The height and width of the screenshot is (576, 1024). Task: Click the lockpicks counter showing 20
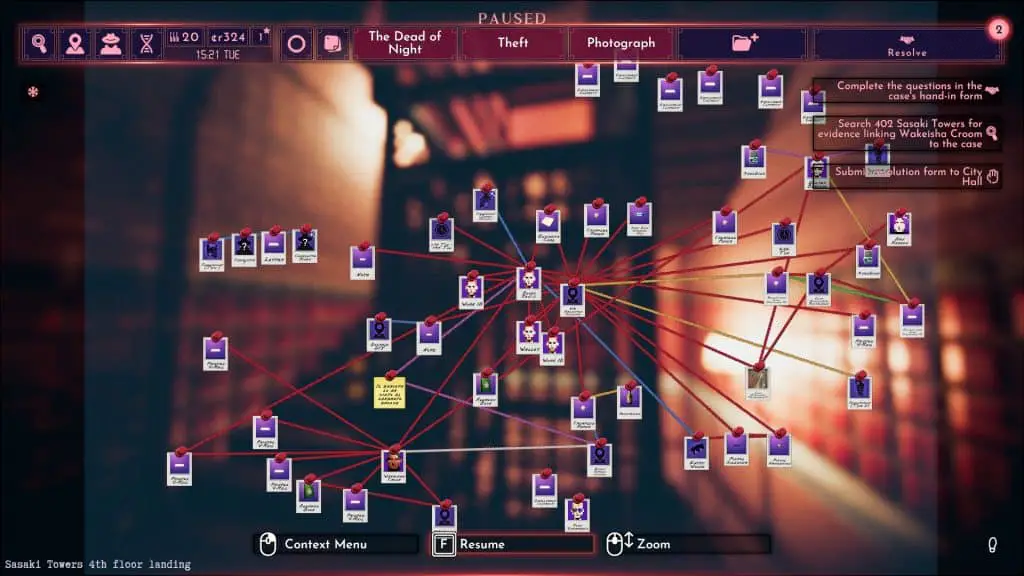coord(184,37)
